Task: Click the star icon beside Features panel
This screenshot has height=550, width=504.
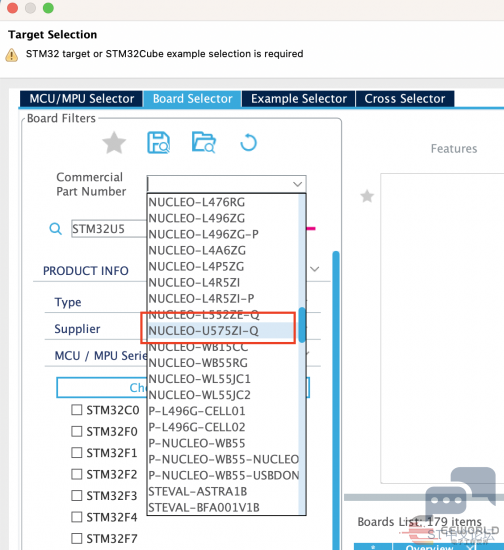Action: point(367,196)
